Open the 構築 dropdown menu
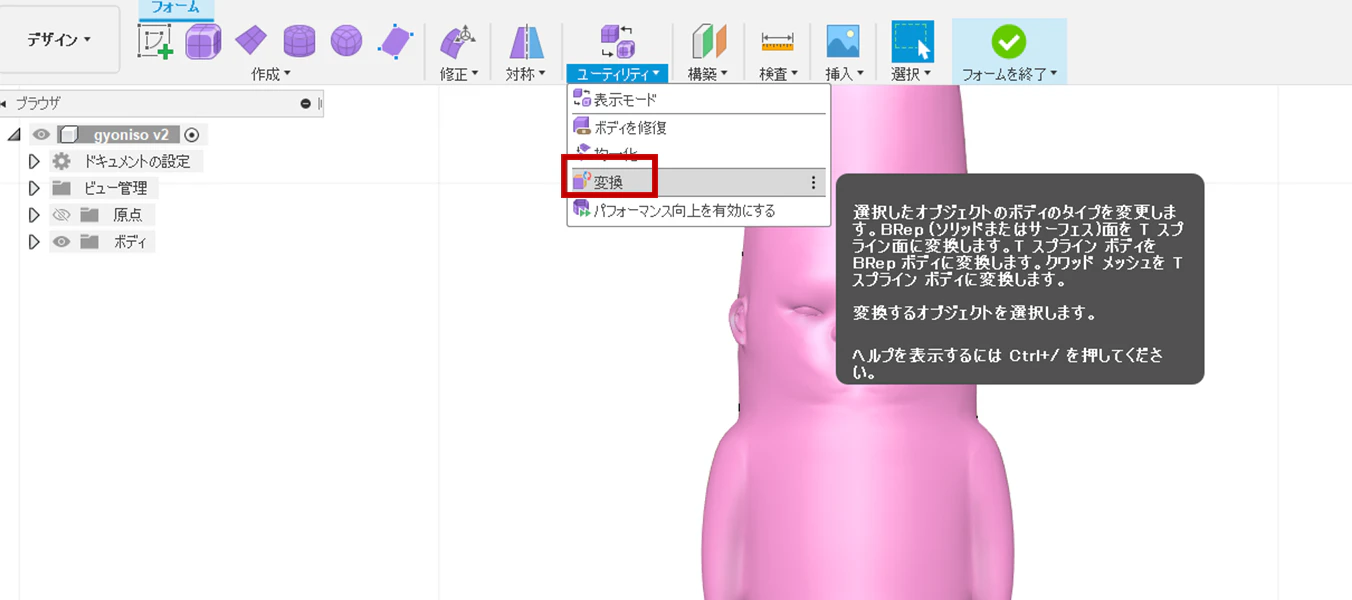Viewport: 1352px width, 600px height. coord(708,74)
